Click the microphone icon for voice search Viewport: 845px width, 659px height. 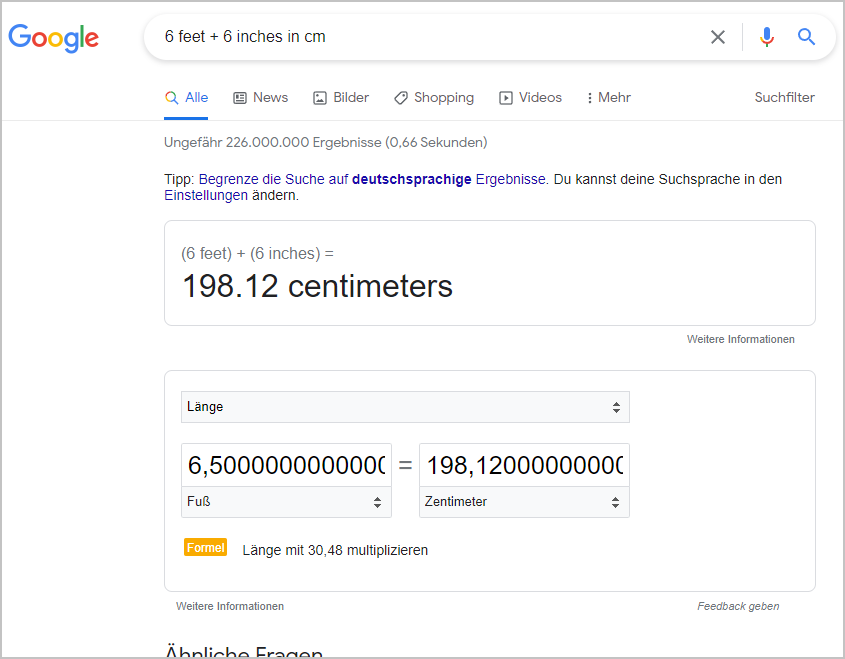tap(767, 36)
